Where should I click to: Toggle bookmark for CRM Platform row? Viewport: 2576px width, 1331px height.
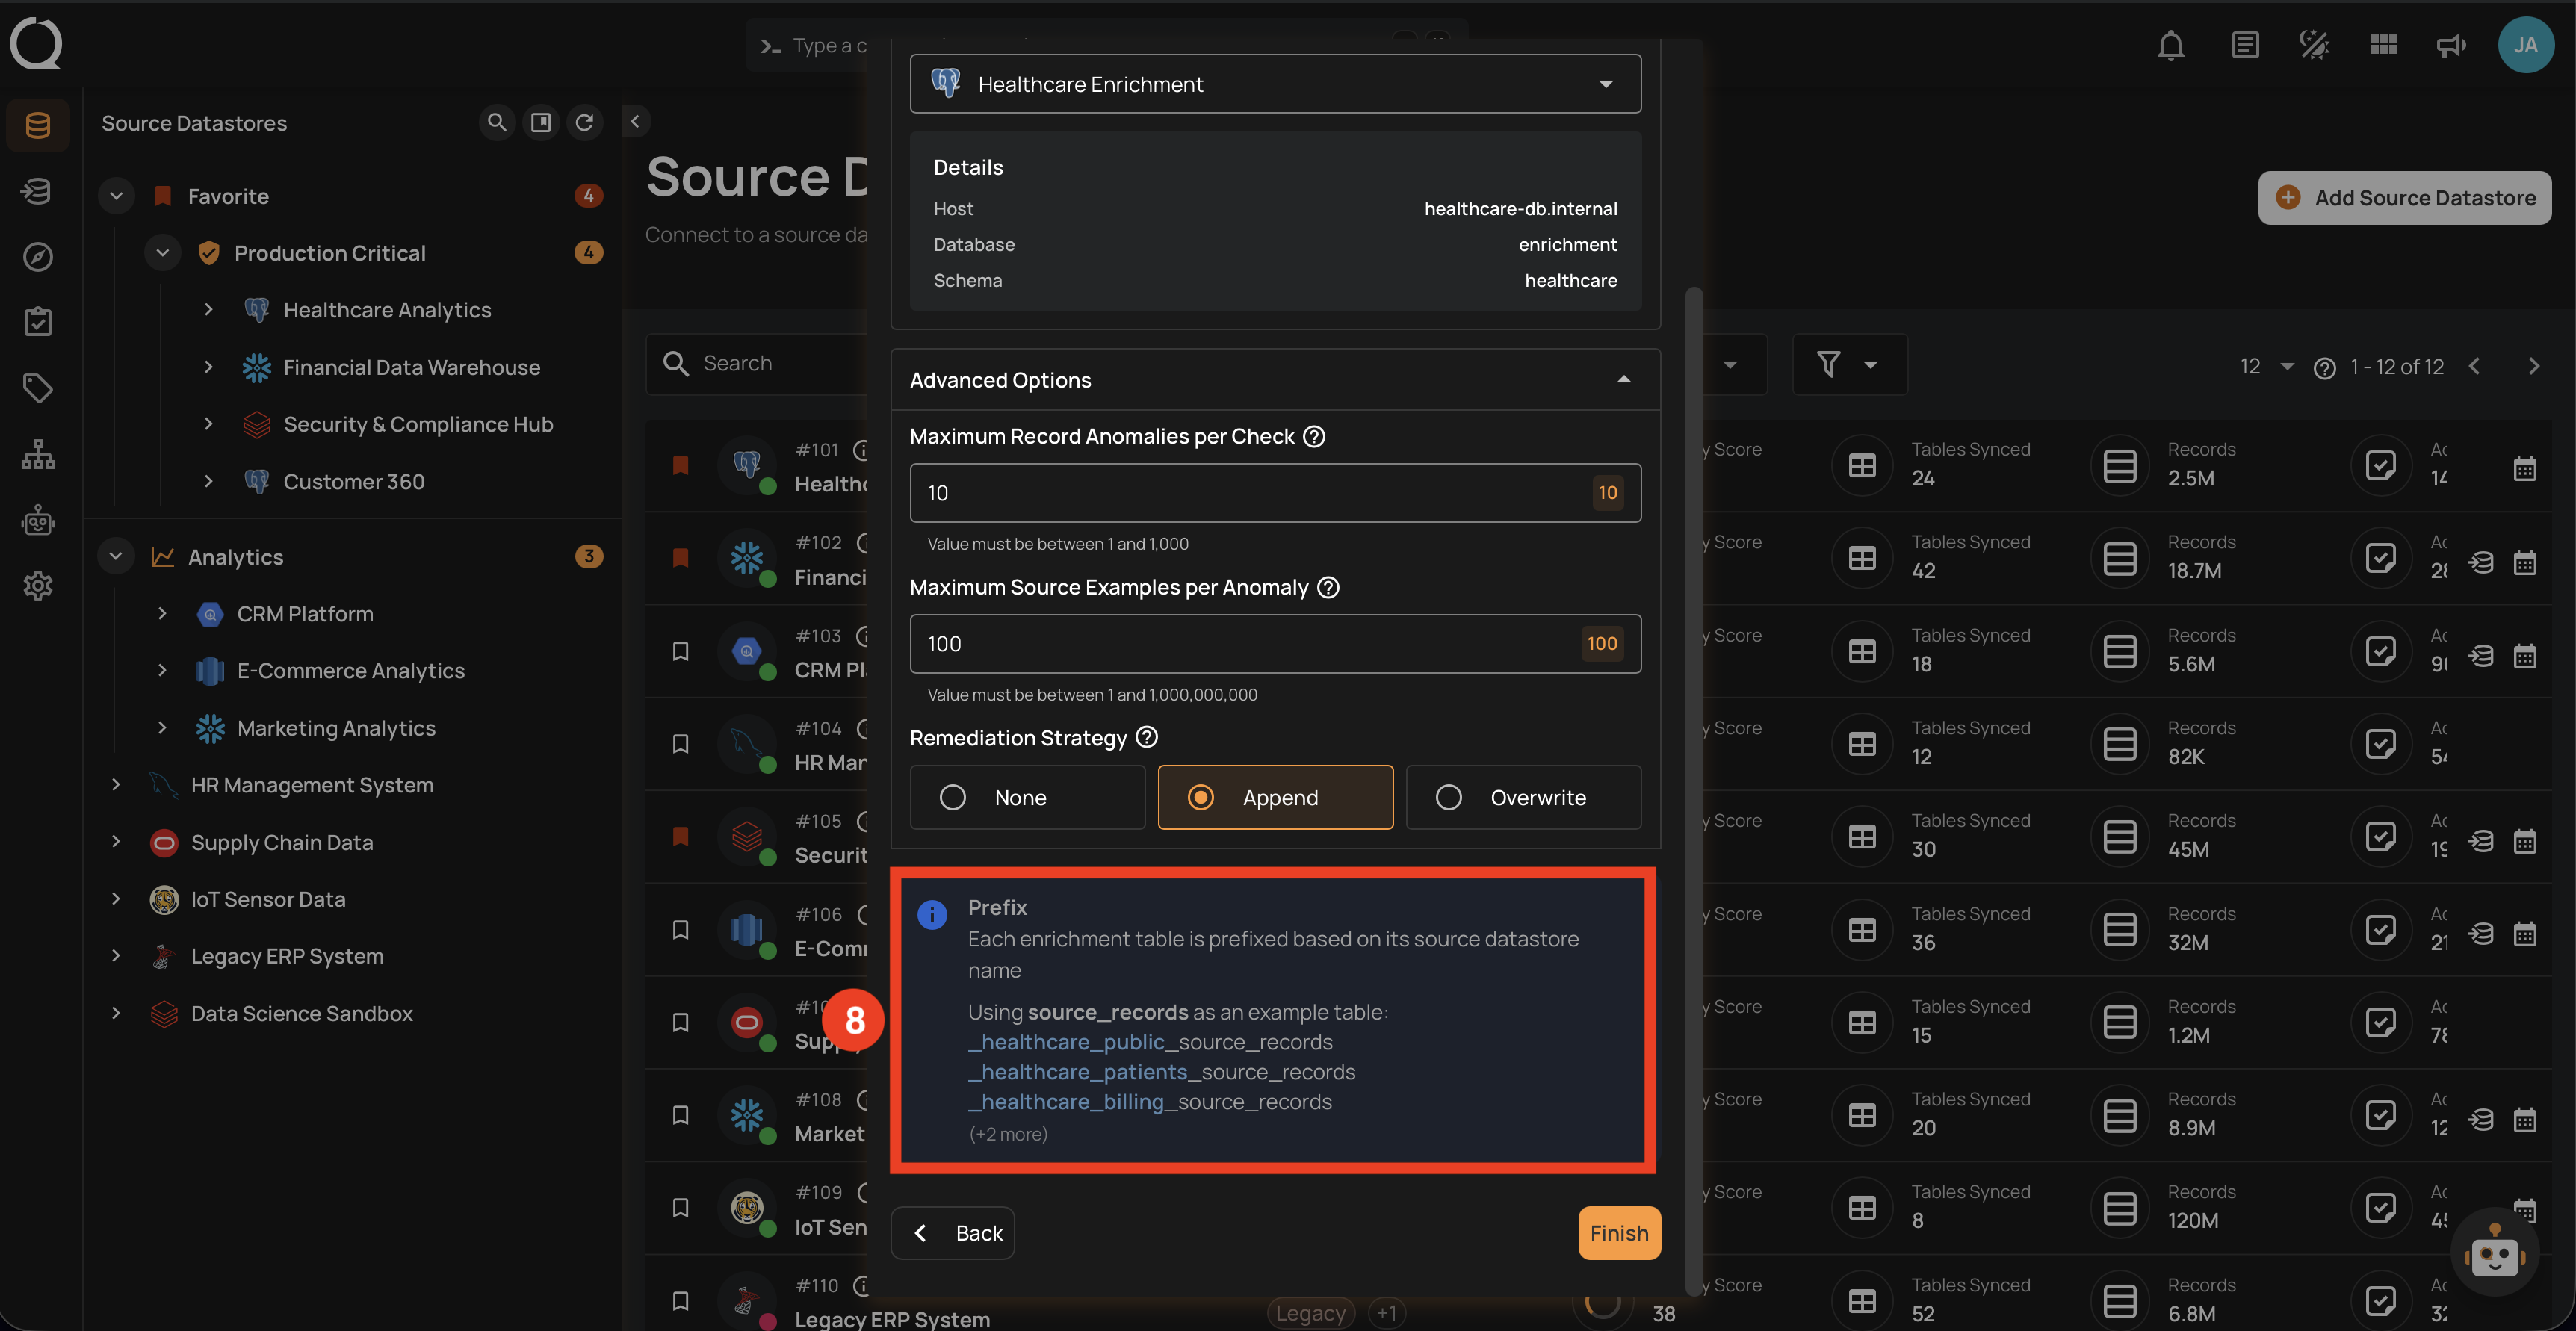click(680, 651)
